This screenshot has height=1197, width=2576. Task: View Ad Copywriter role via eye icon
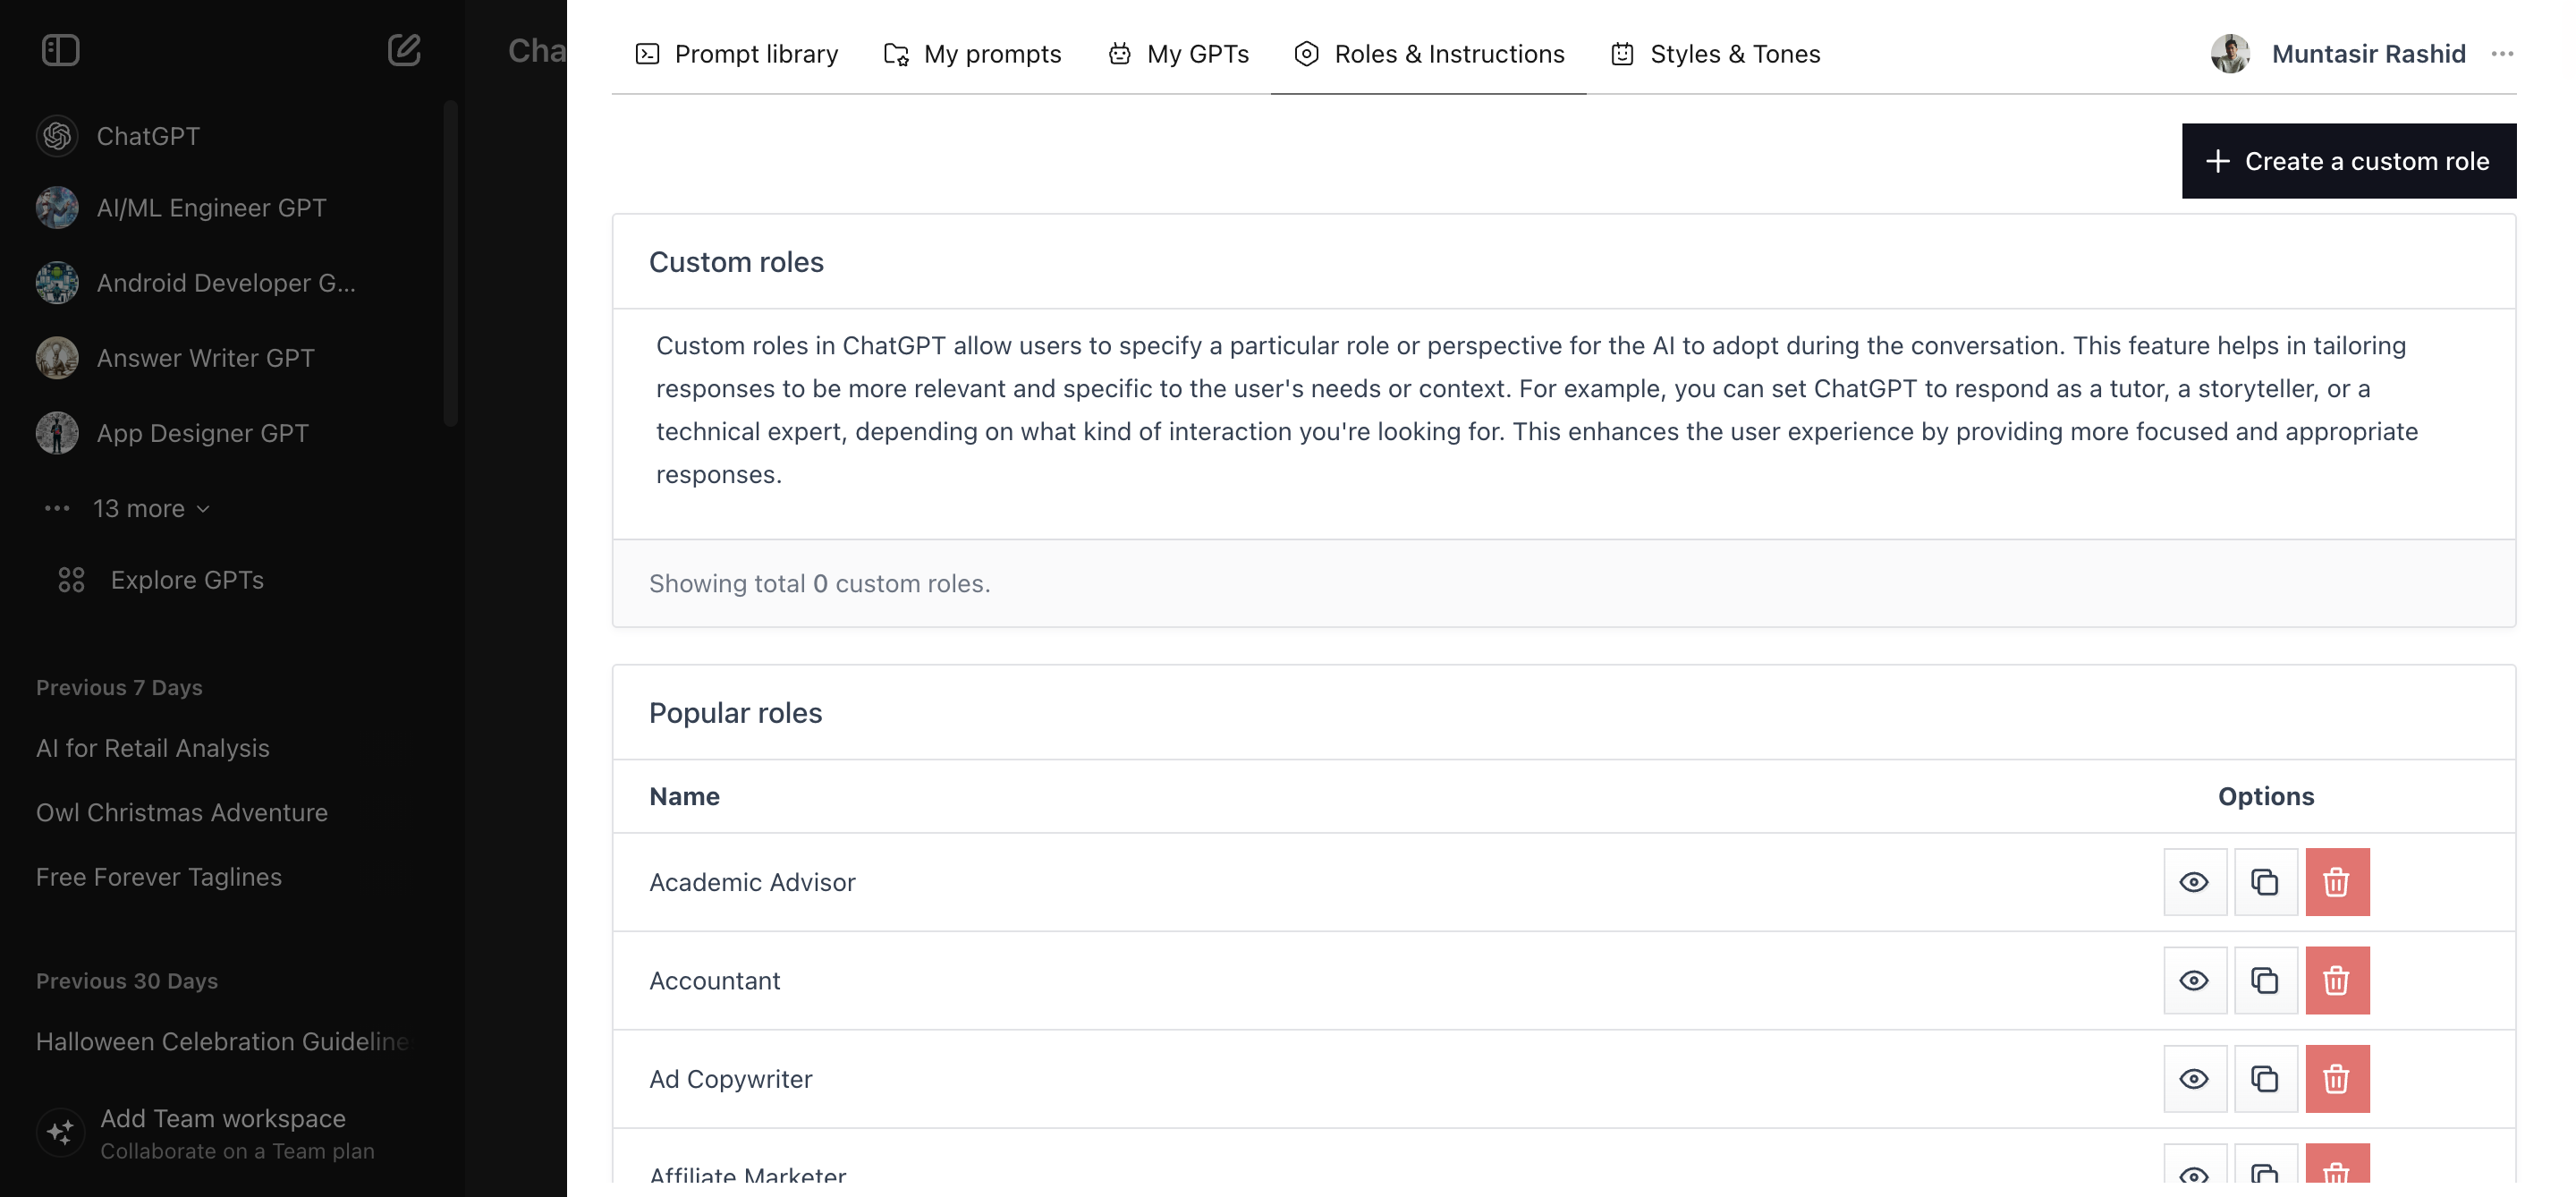pyautogui.click(x=2194, y=1079)
